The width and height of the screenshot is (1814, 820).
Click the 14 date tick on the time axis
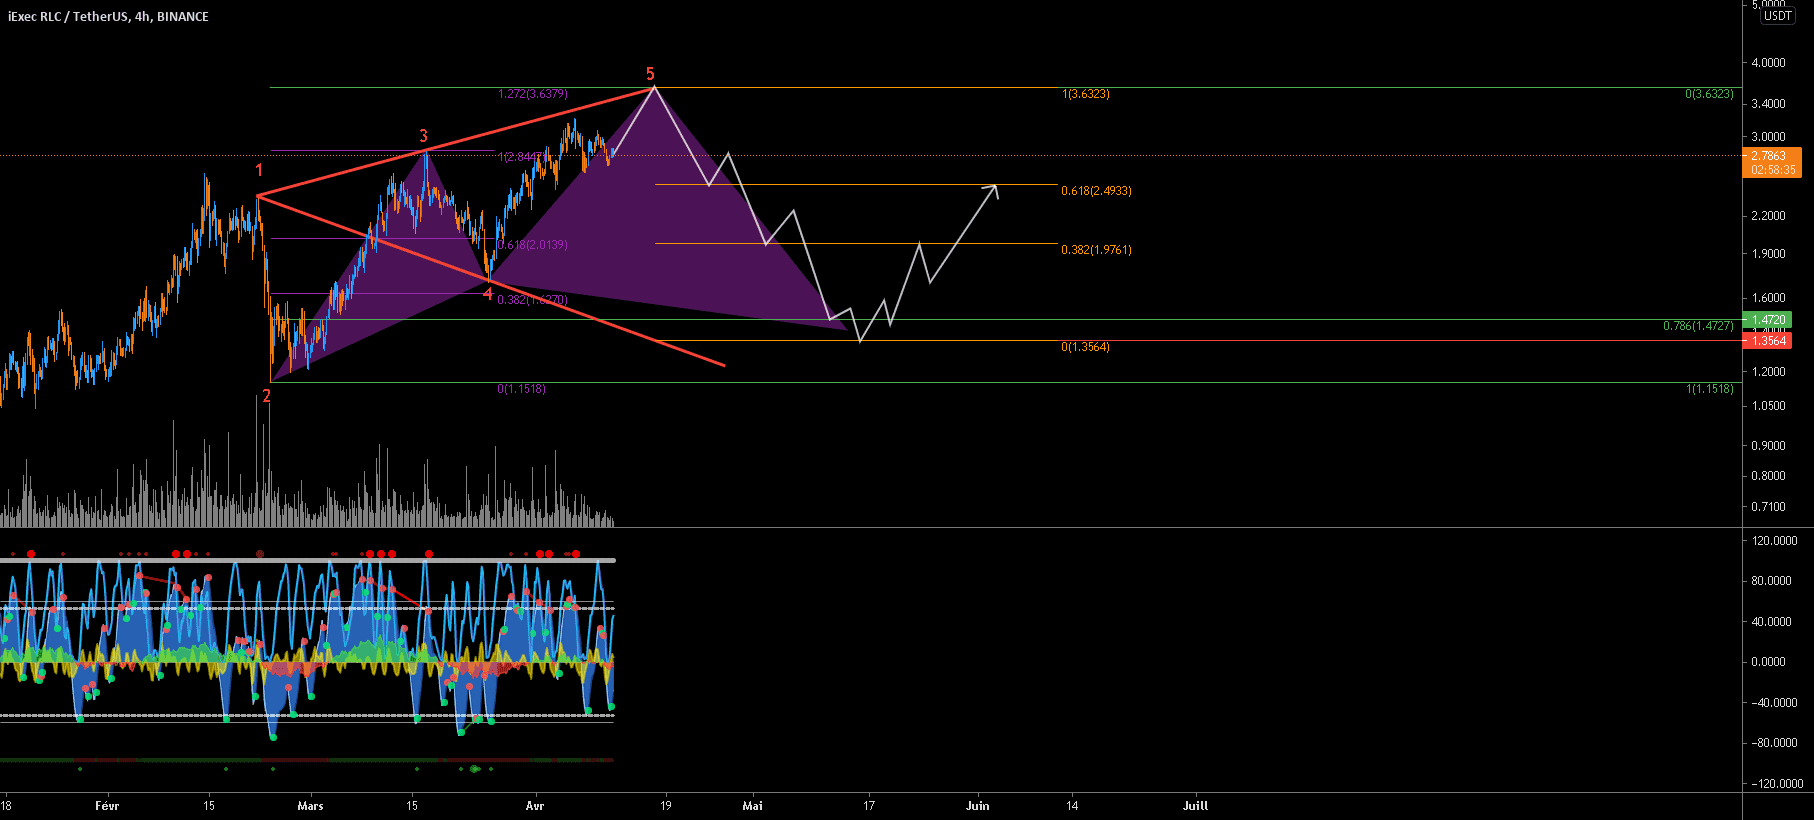(1072, 806)
